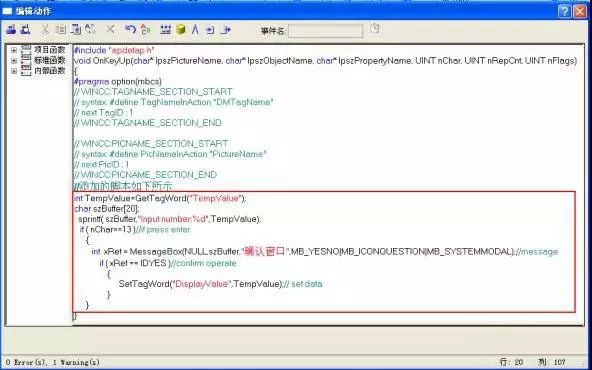This screenshot has width=592, height=370.
Task: Click the export action arrow icon
Action: pyautogui.click(x=225, y=29)
